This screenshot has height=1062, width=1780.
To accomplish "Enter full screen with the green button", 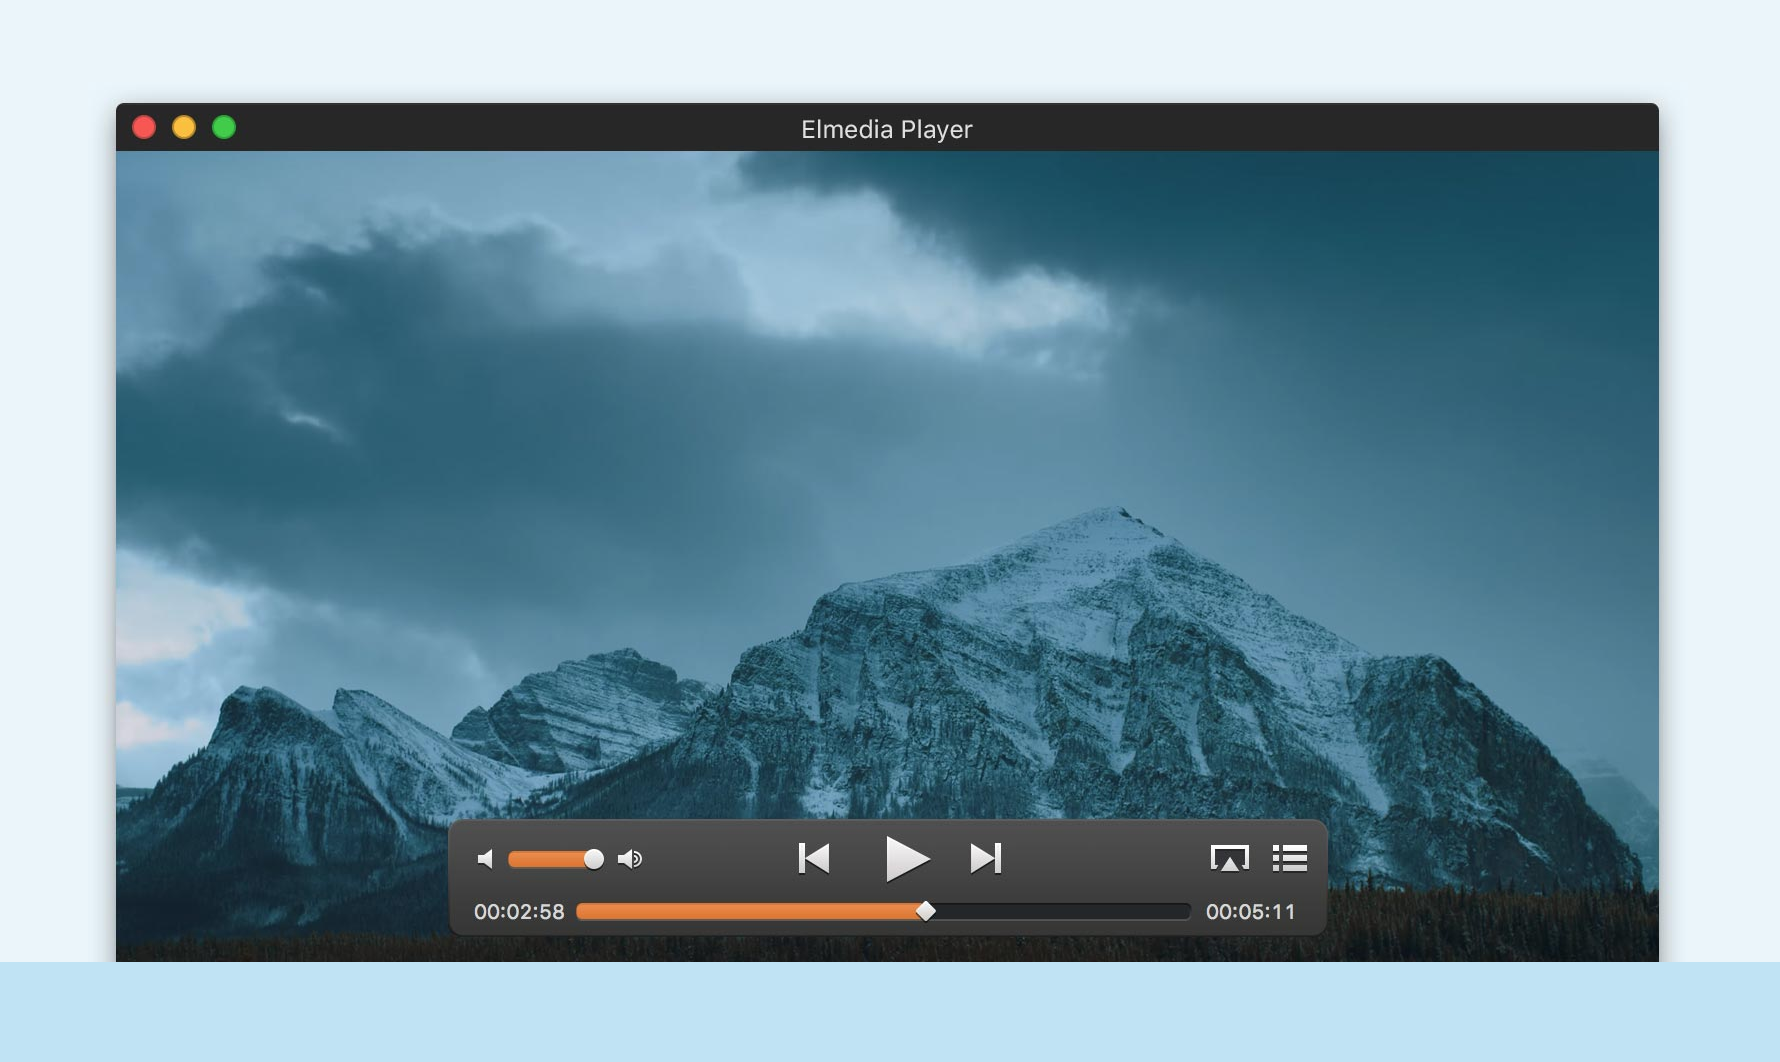I will (x=224, y=127).
